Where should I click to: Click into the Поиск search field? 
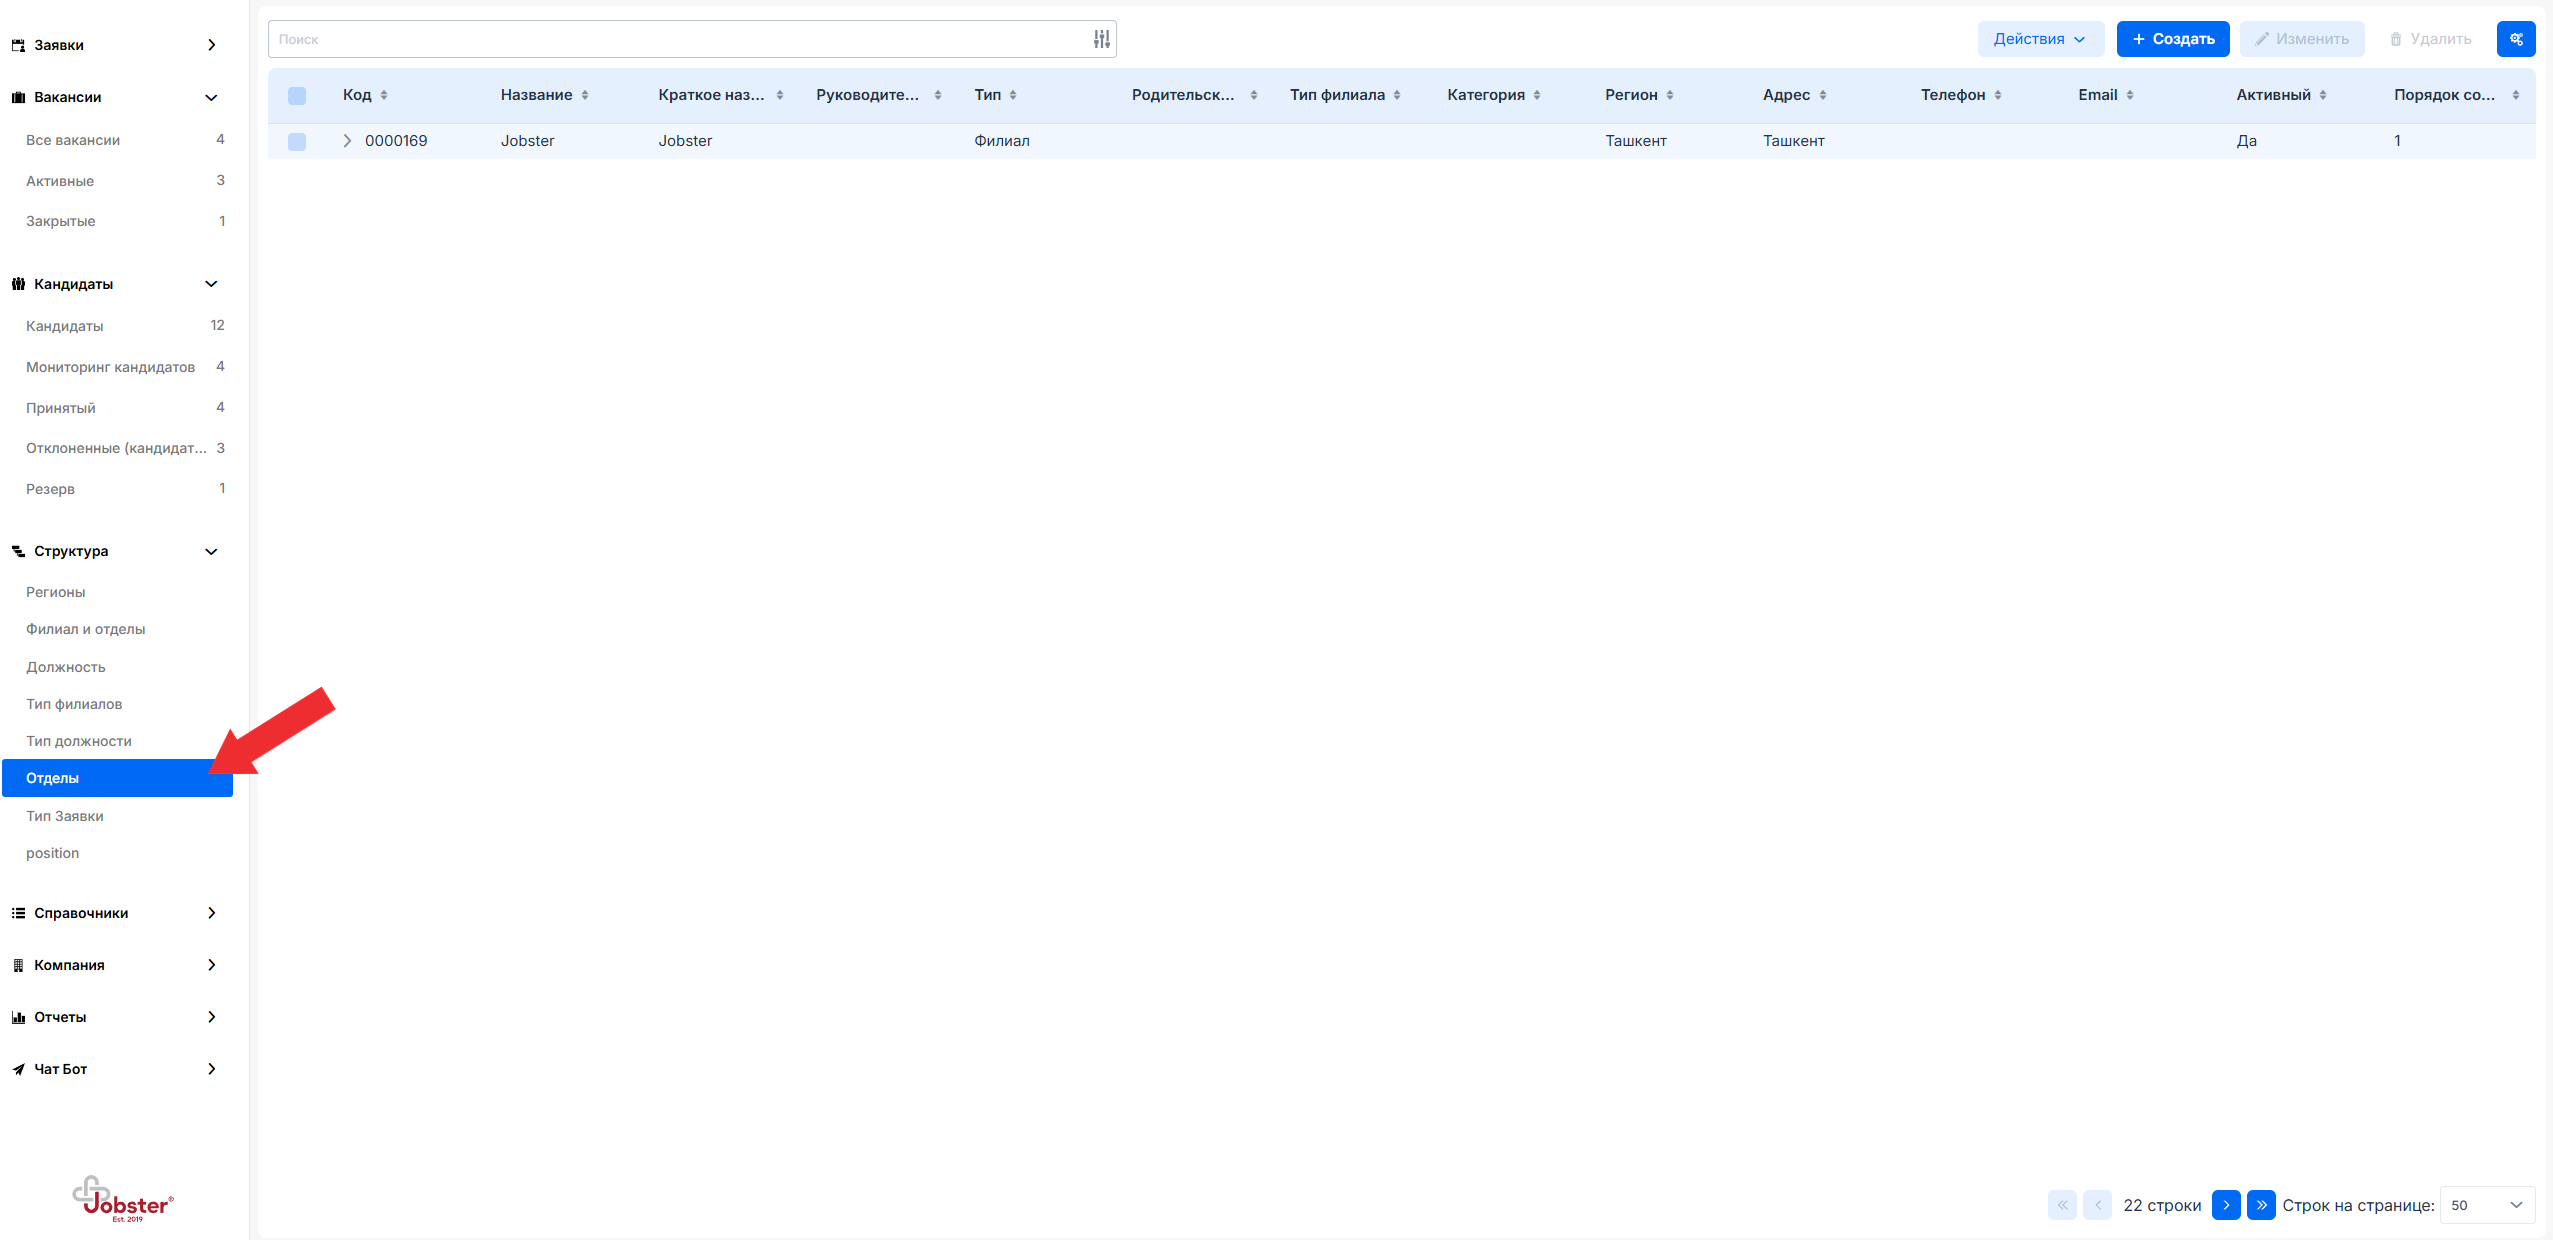680,39
